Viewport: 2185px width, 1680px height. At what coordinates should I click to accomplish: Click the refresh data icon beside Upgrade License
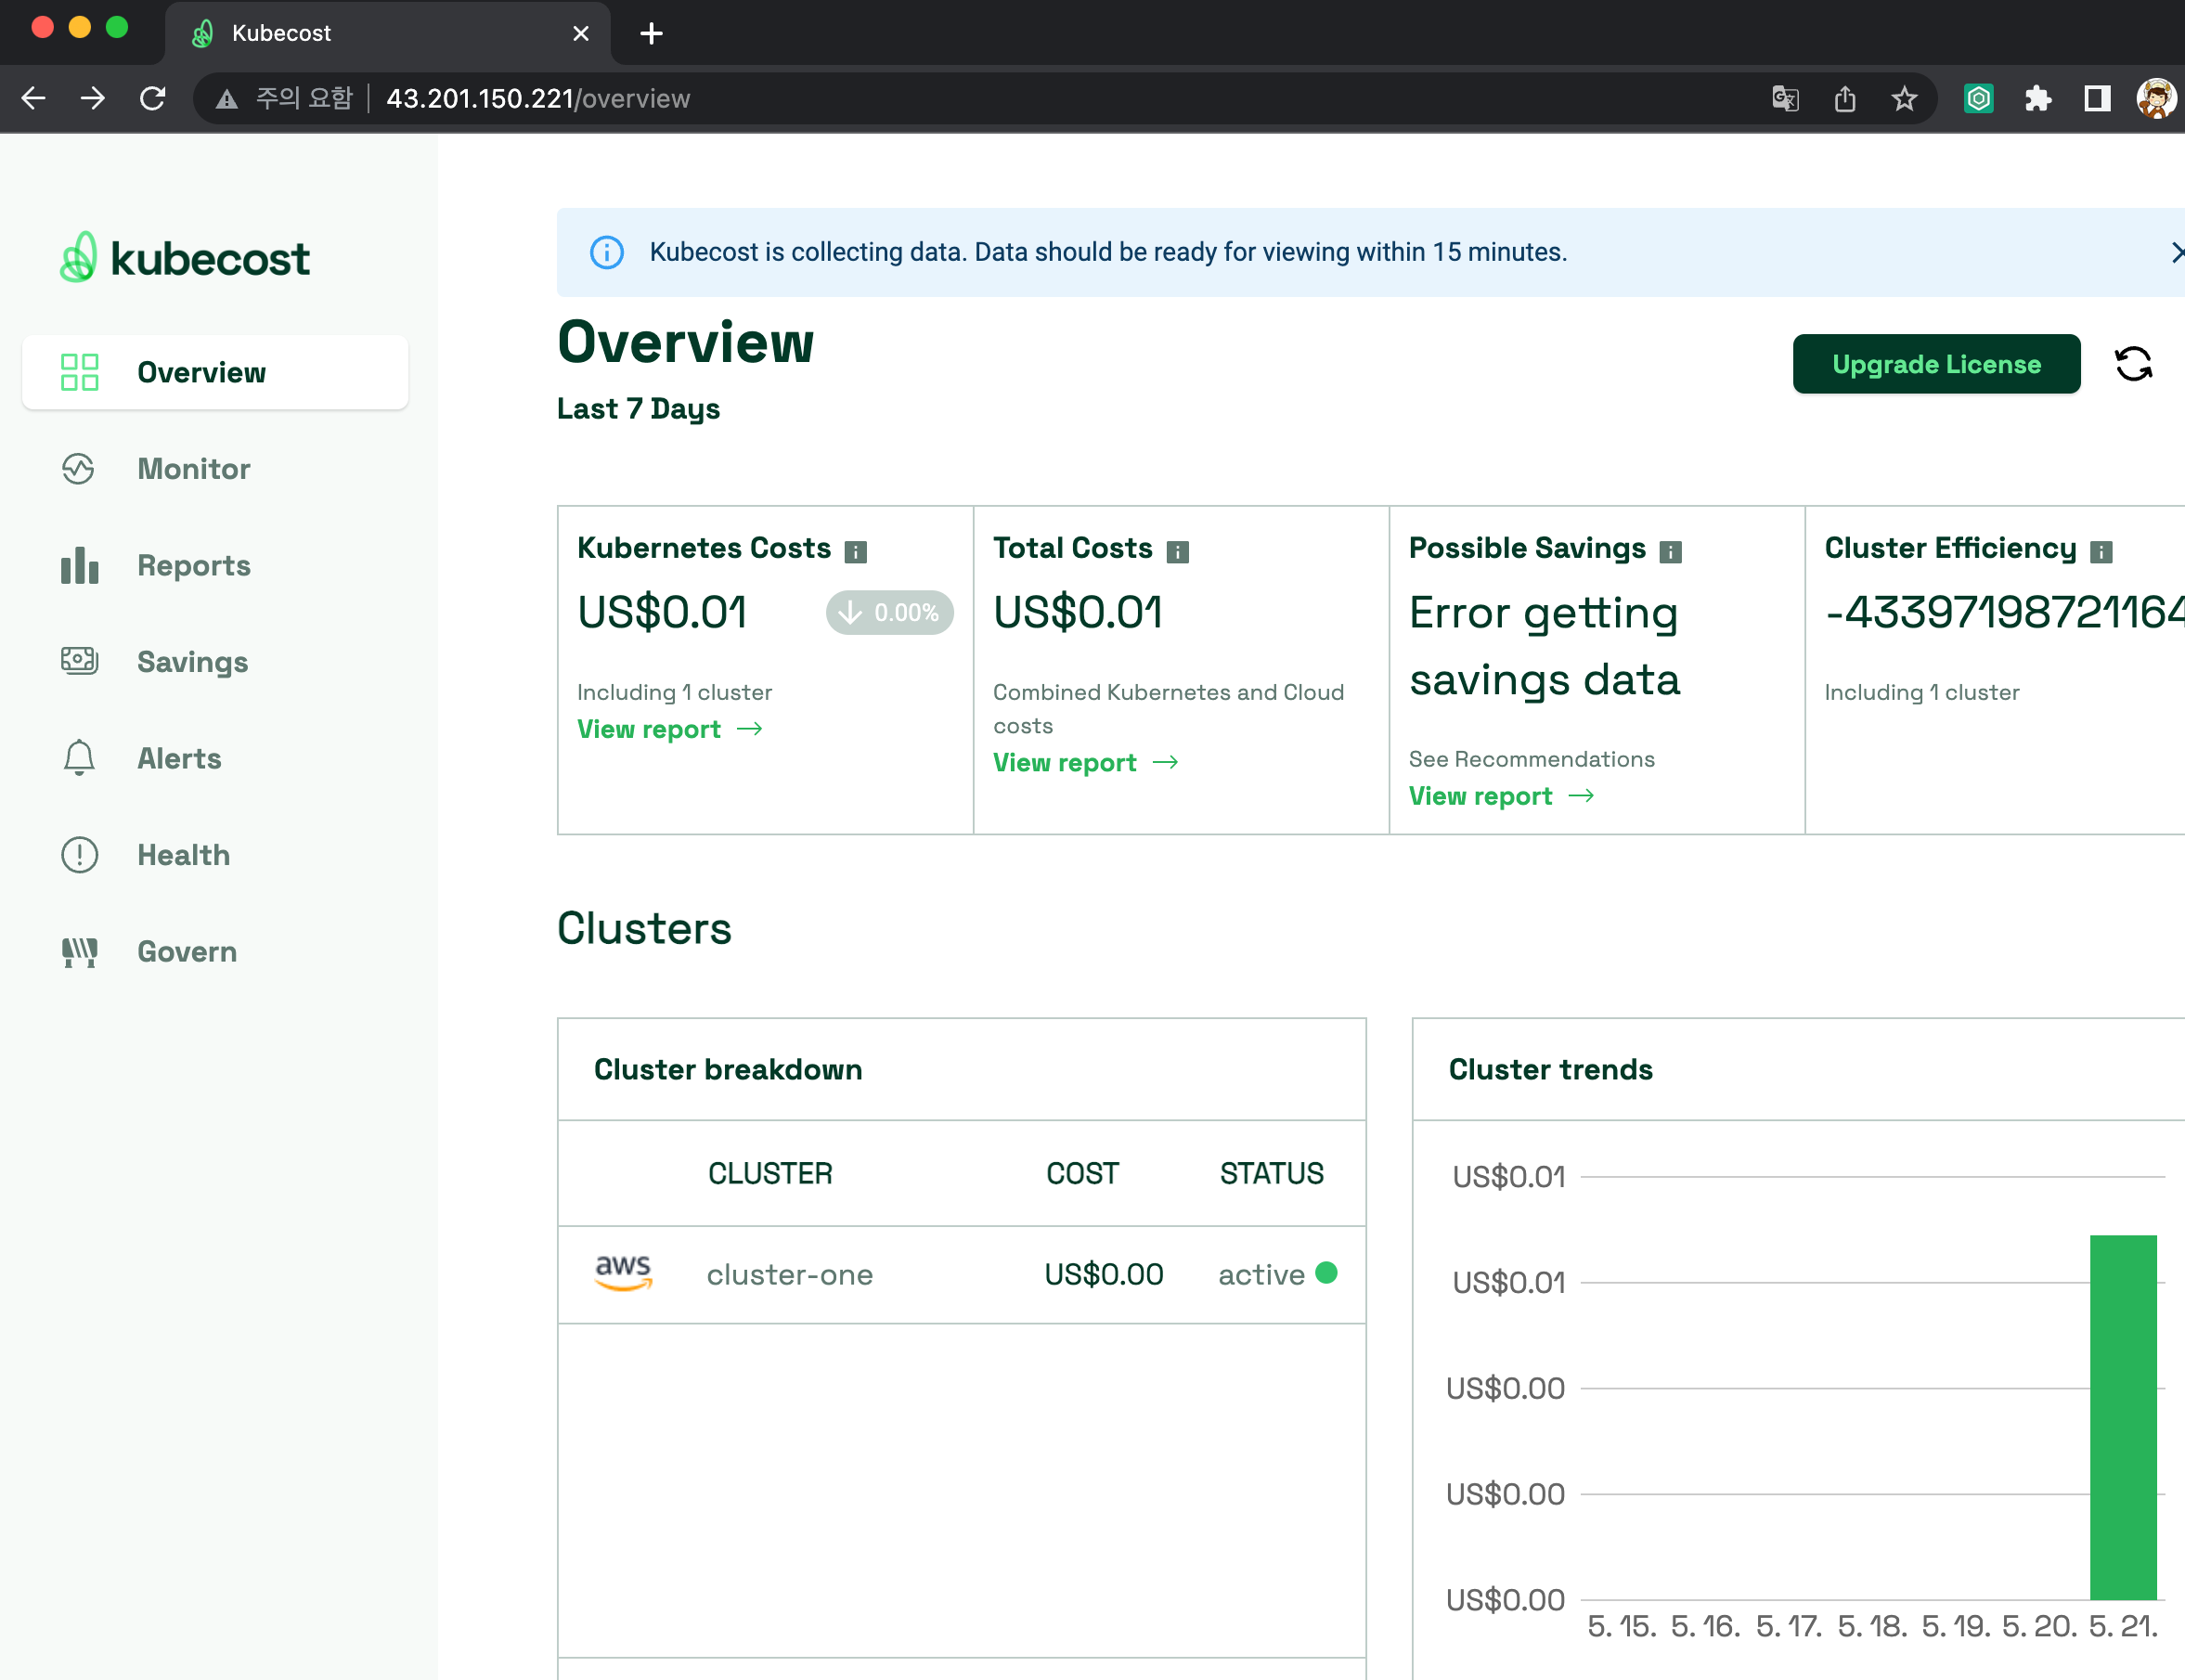[2132, 364]
